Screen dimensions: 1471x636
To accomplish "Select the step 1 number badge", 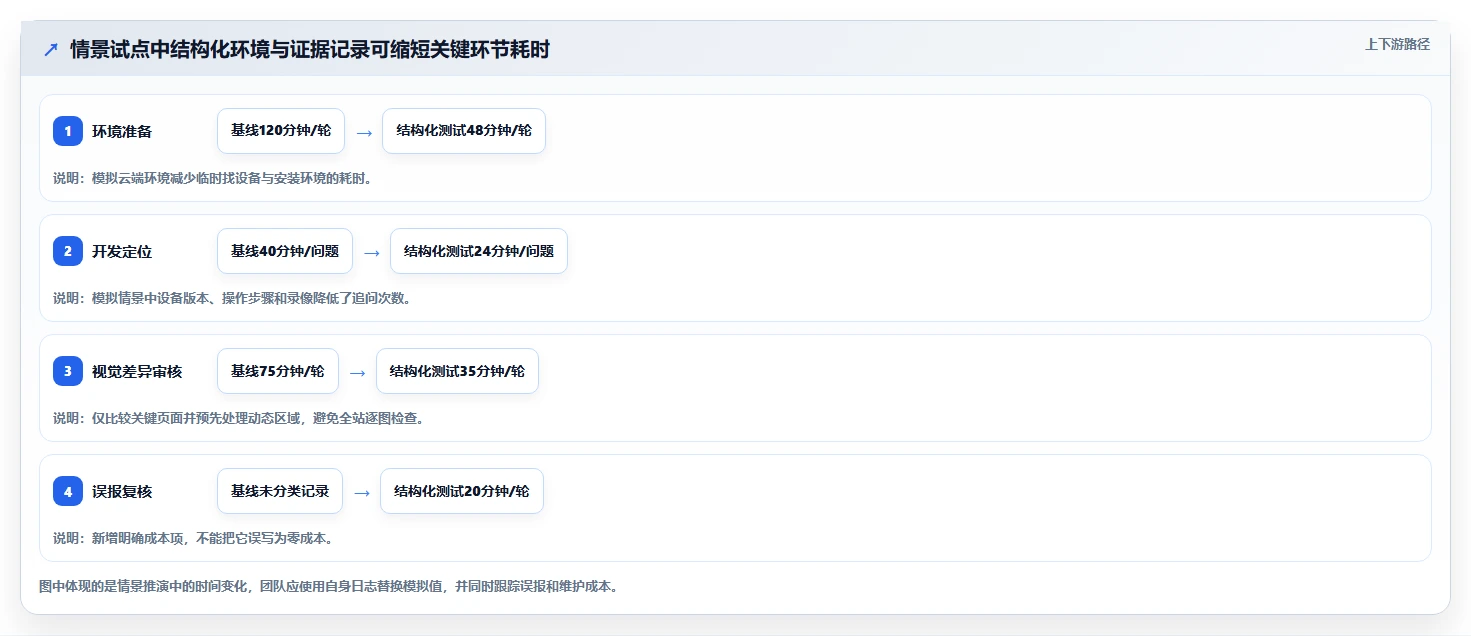I will pos(68,131).
